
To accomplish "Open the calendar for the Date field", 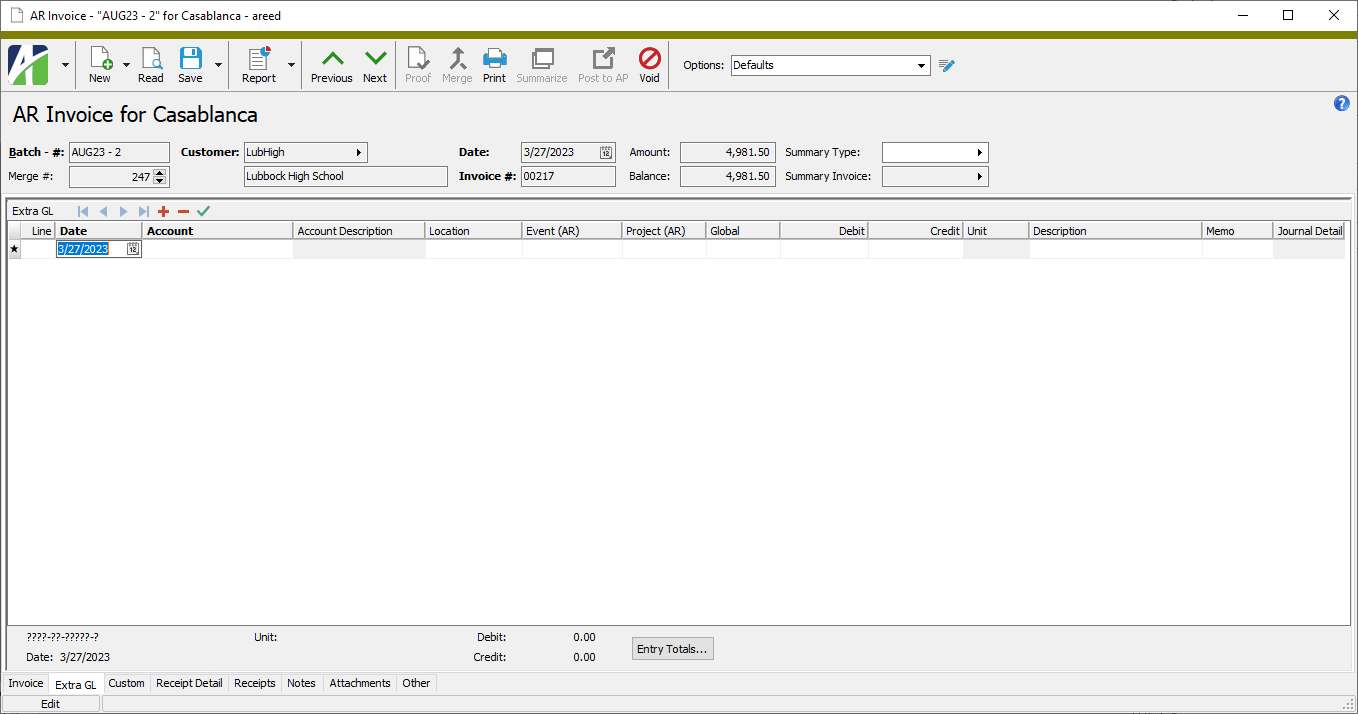I will [x=604, y=152].
